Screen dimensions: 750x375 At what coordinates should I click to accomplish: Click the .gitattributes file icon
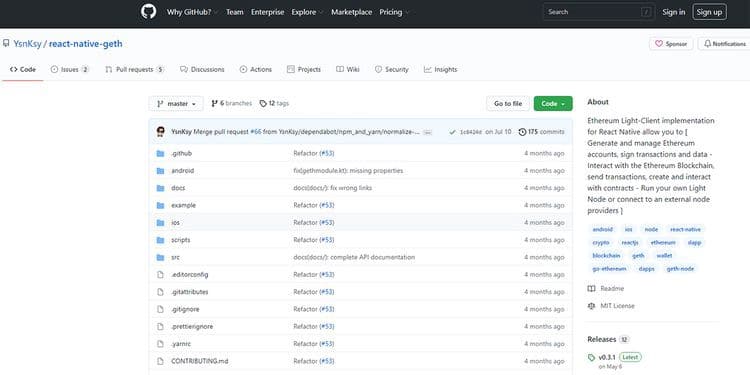pyautogui.click(x=160, y=292)
